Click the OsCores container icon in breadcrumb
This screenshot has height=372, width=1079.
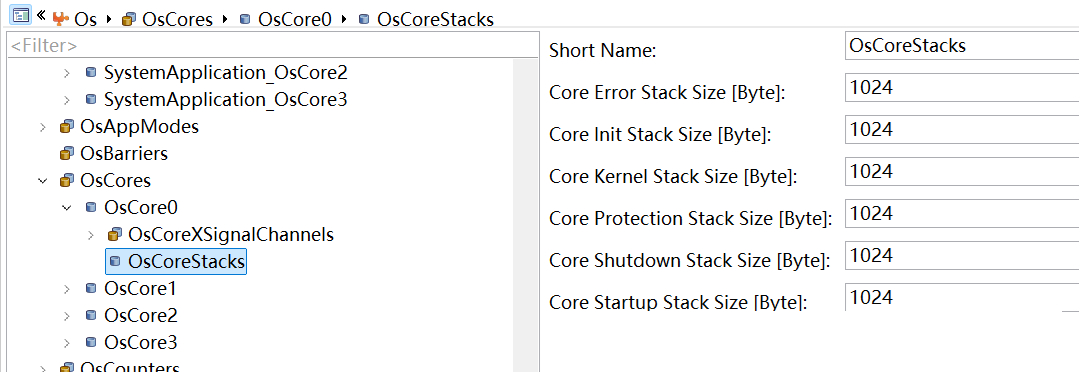click(x=127, y=20)
